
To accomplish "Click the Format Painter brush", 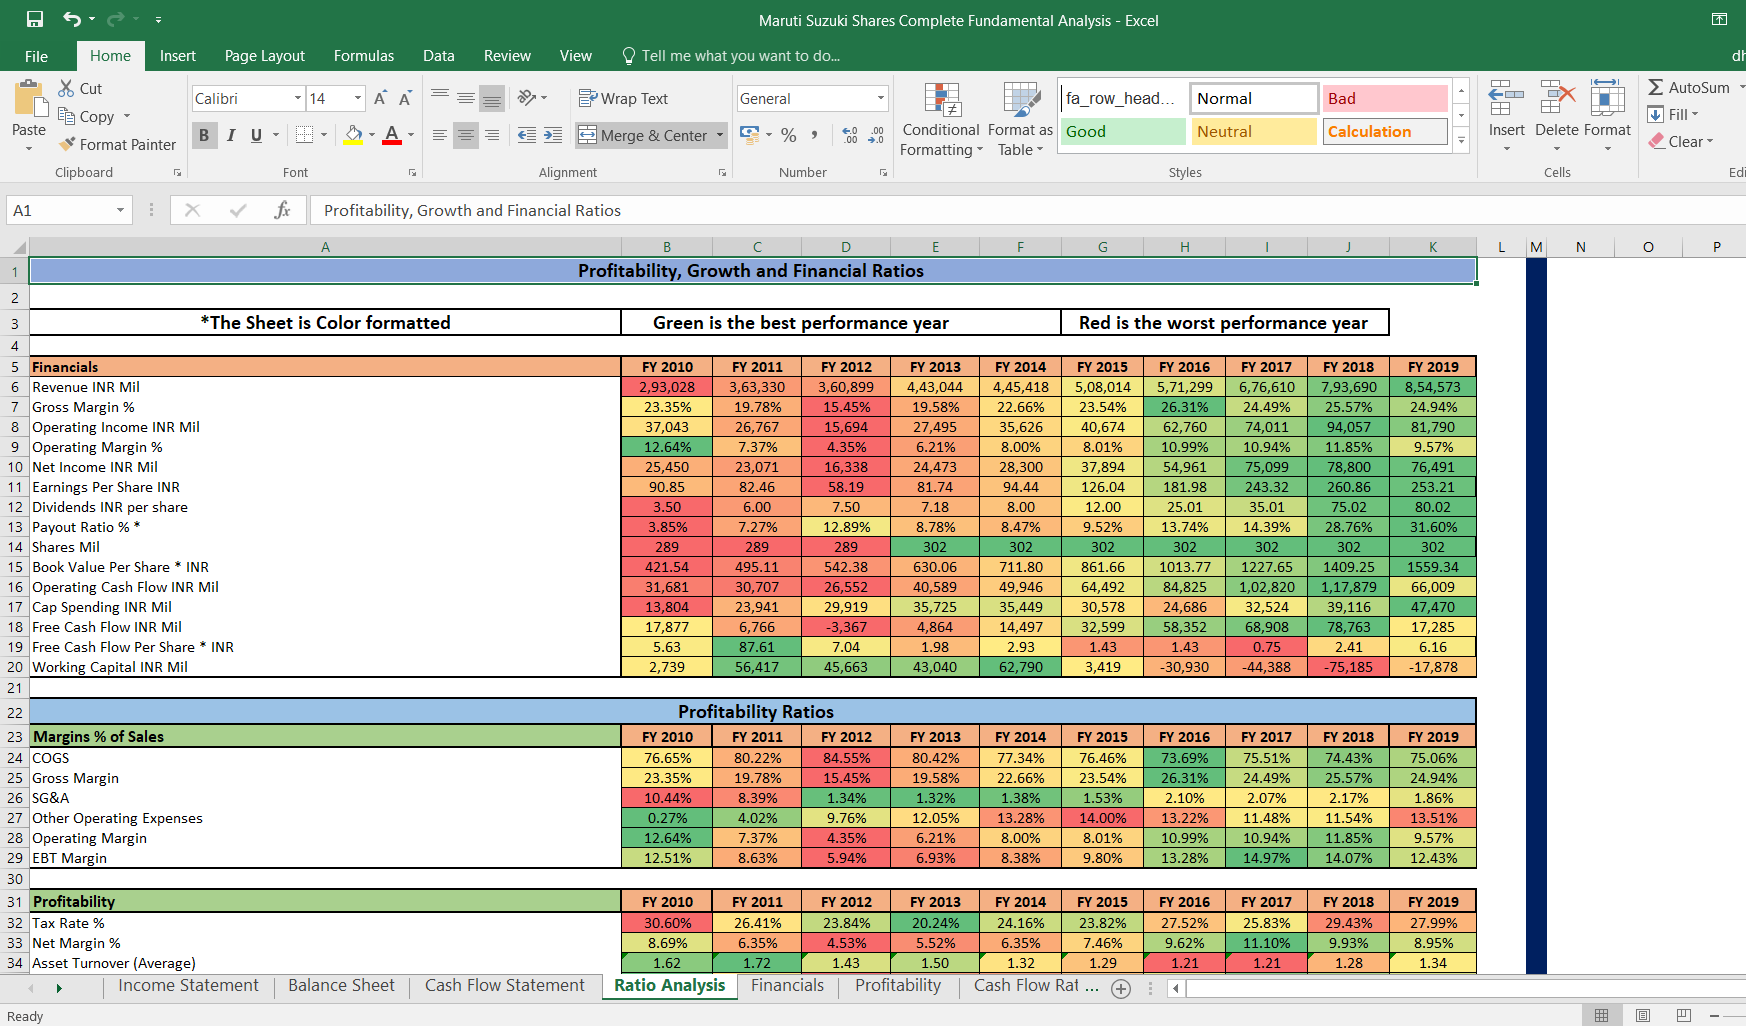I will click(x=67, y=144).
